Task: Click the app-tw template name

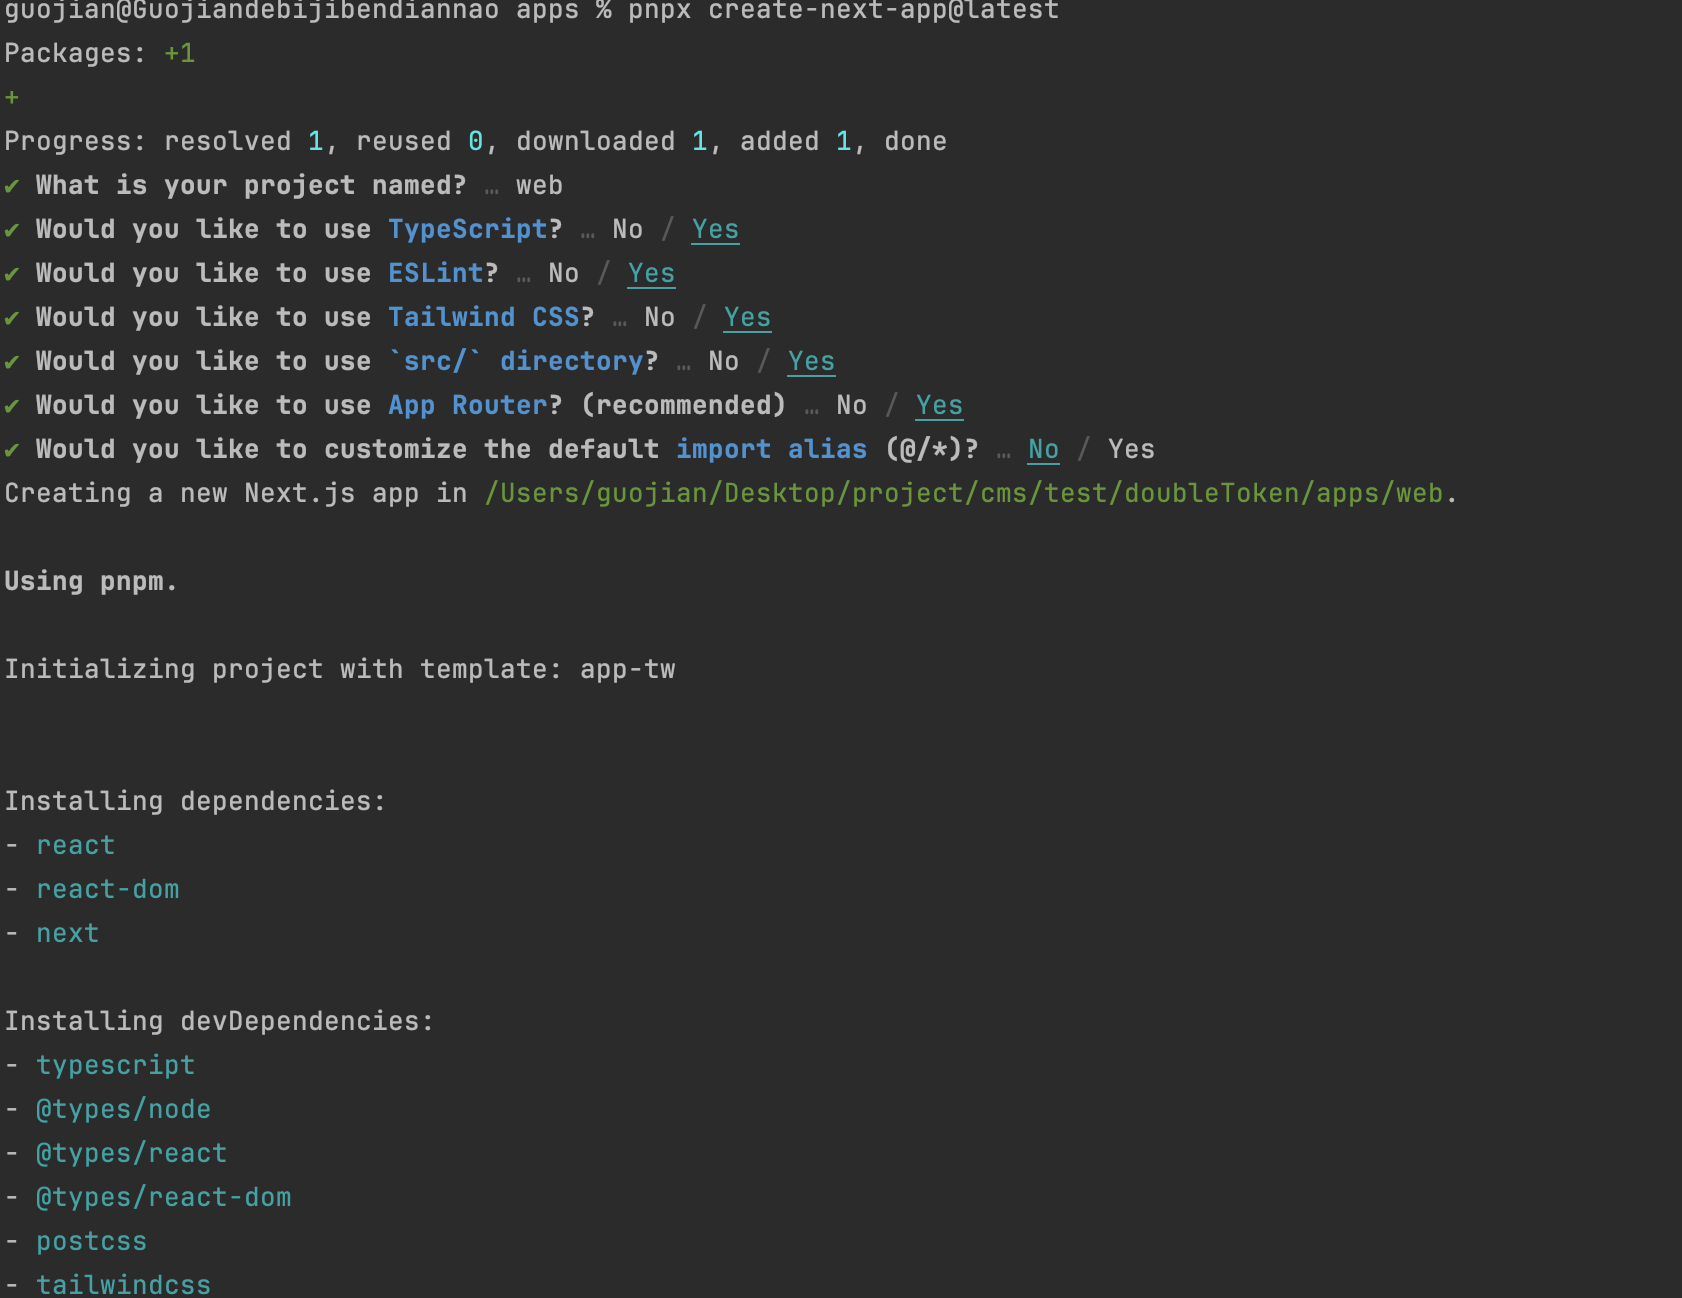Action: [x=628, y=670]
